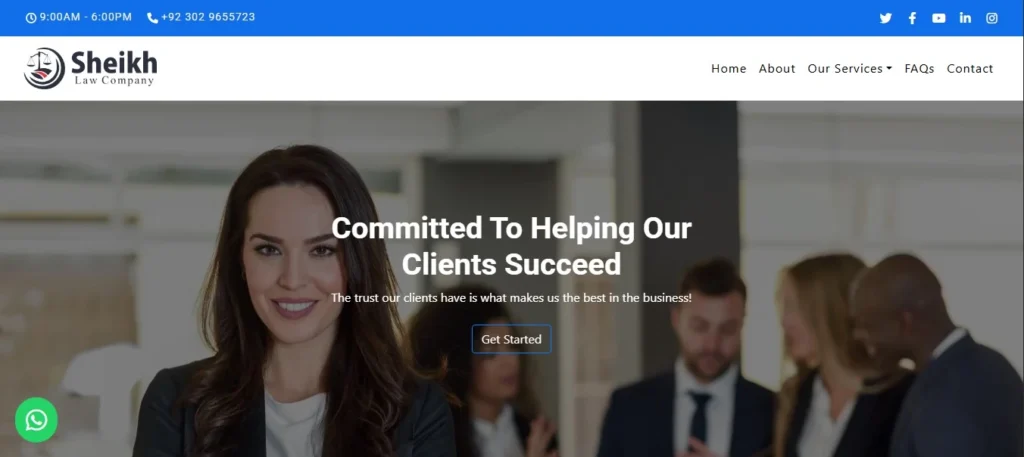The height and width of the screenshot is (457, 1024).
Task: Click the LinkedIn icon in top bar
Action: point(965,18)
